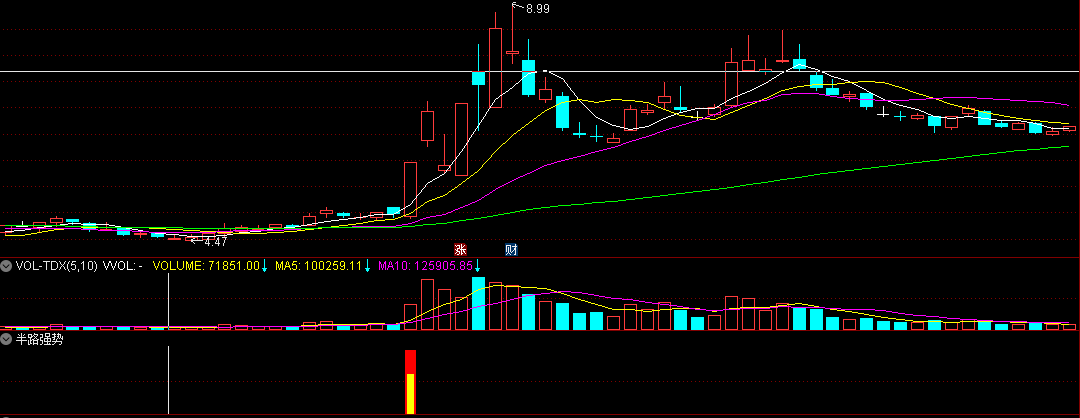The width and height of the screenshot is (1080, 418).
Task: Select the red-yellow 半路强势 signal bar
Action: pyautogui.click(x=411, y=382)
